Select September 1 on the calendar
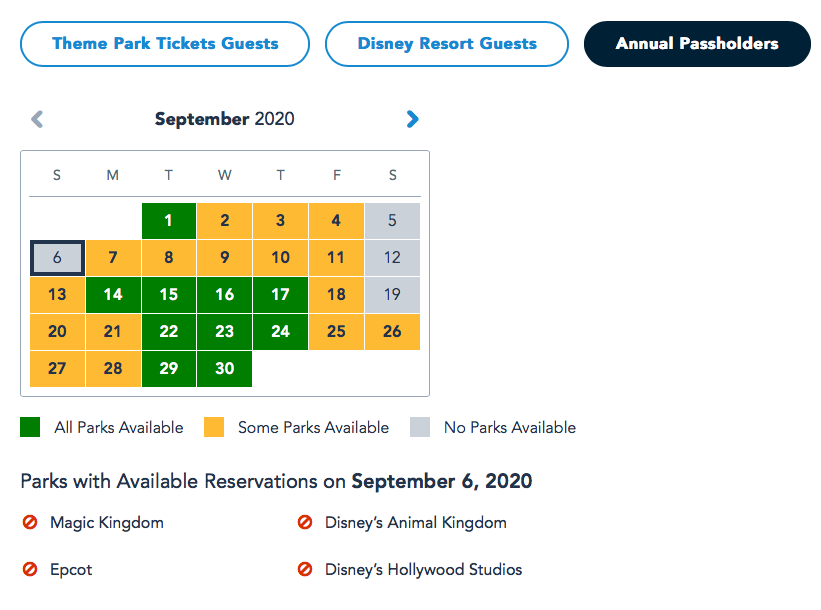The height and width of the screenshot is (610, 821). pyautogui.click(x=169, y=221)
